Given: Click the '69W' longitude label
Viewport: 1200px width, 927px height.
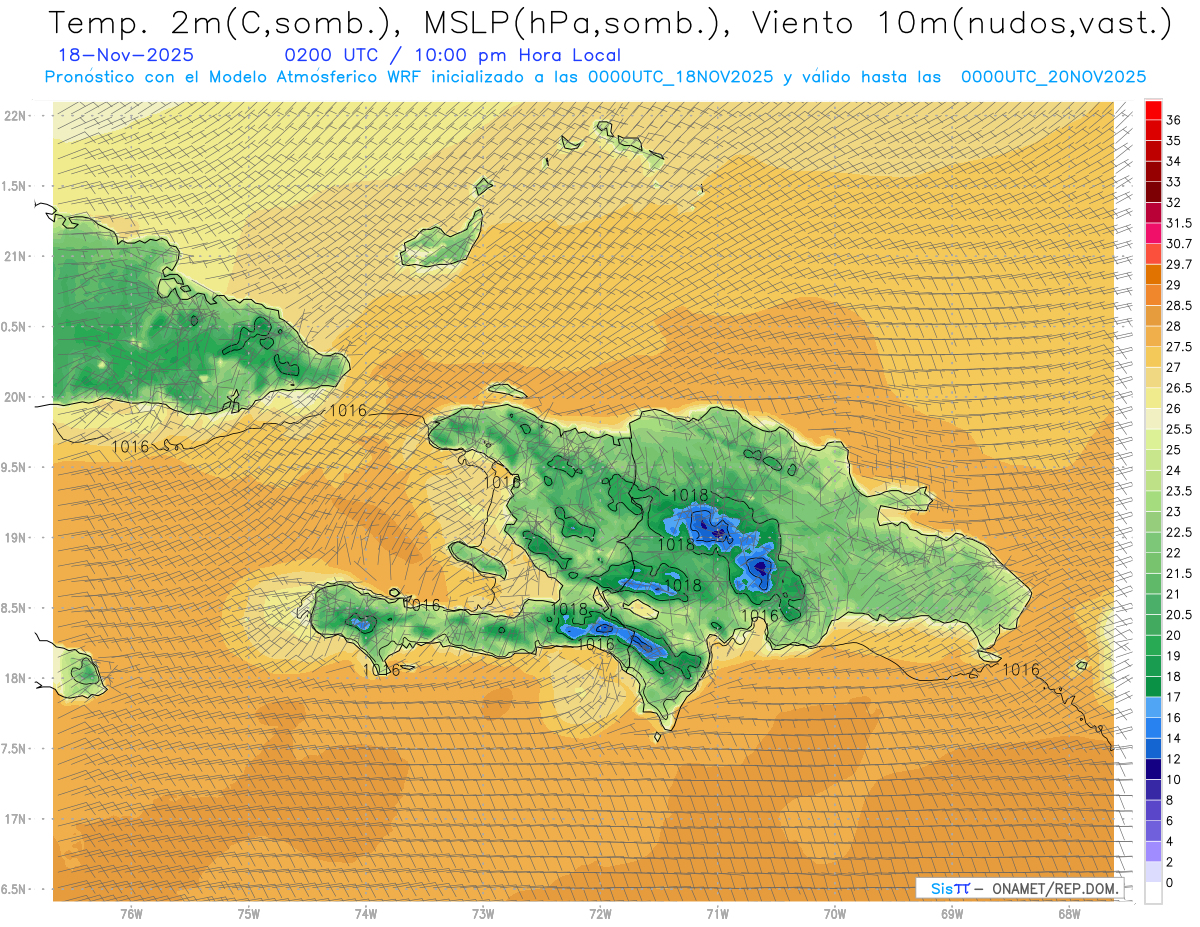Looking at the screenshot, I should pyautogui.click(x=952, y=914).
